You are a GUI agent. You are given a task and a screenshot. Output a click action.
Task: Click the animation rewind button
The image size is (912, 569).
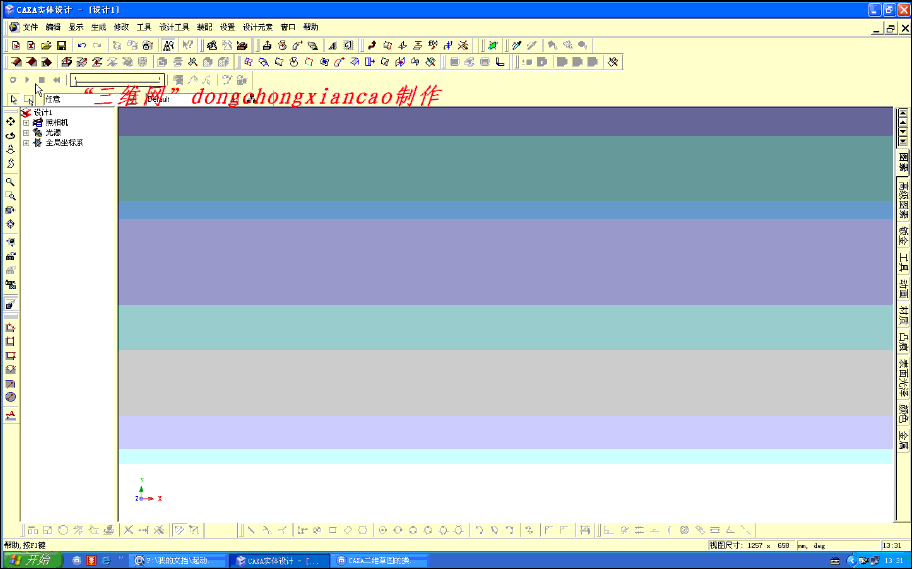(56, 80)
